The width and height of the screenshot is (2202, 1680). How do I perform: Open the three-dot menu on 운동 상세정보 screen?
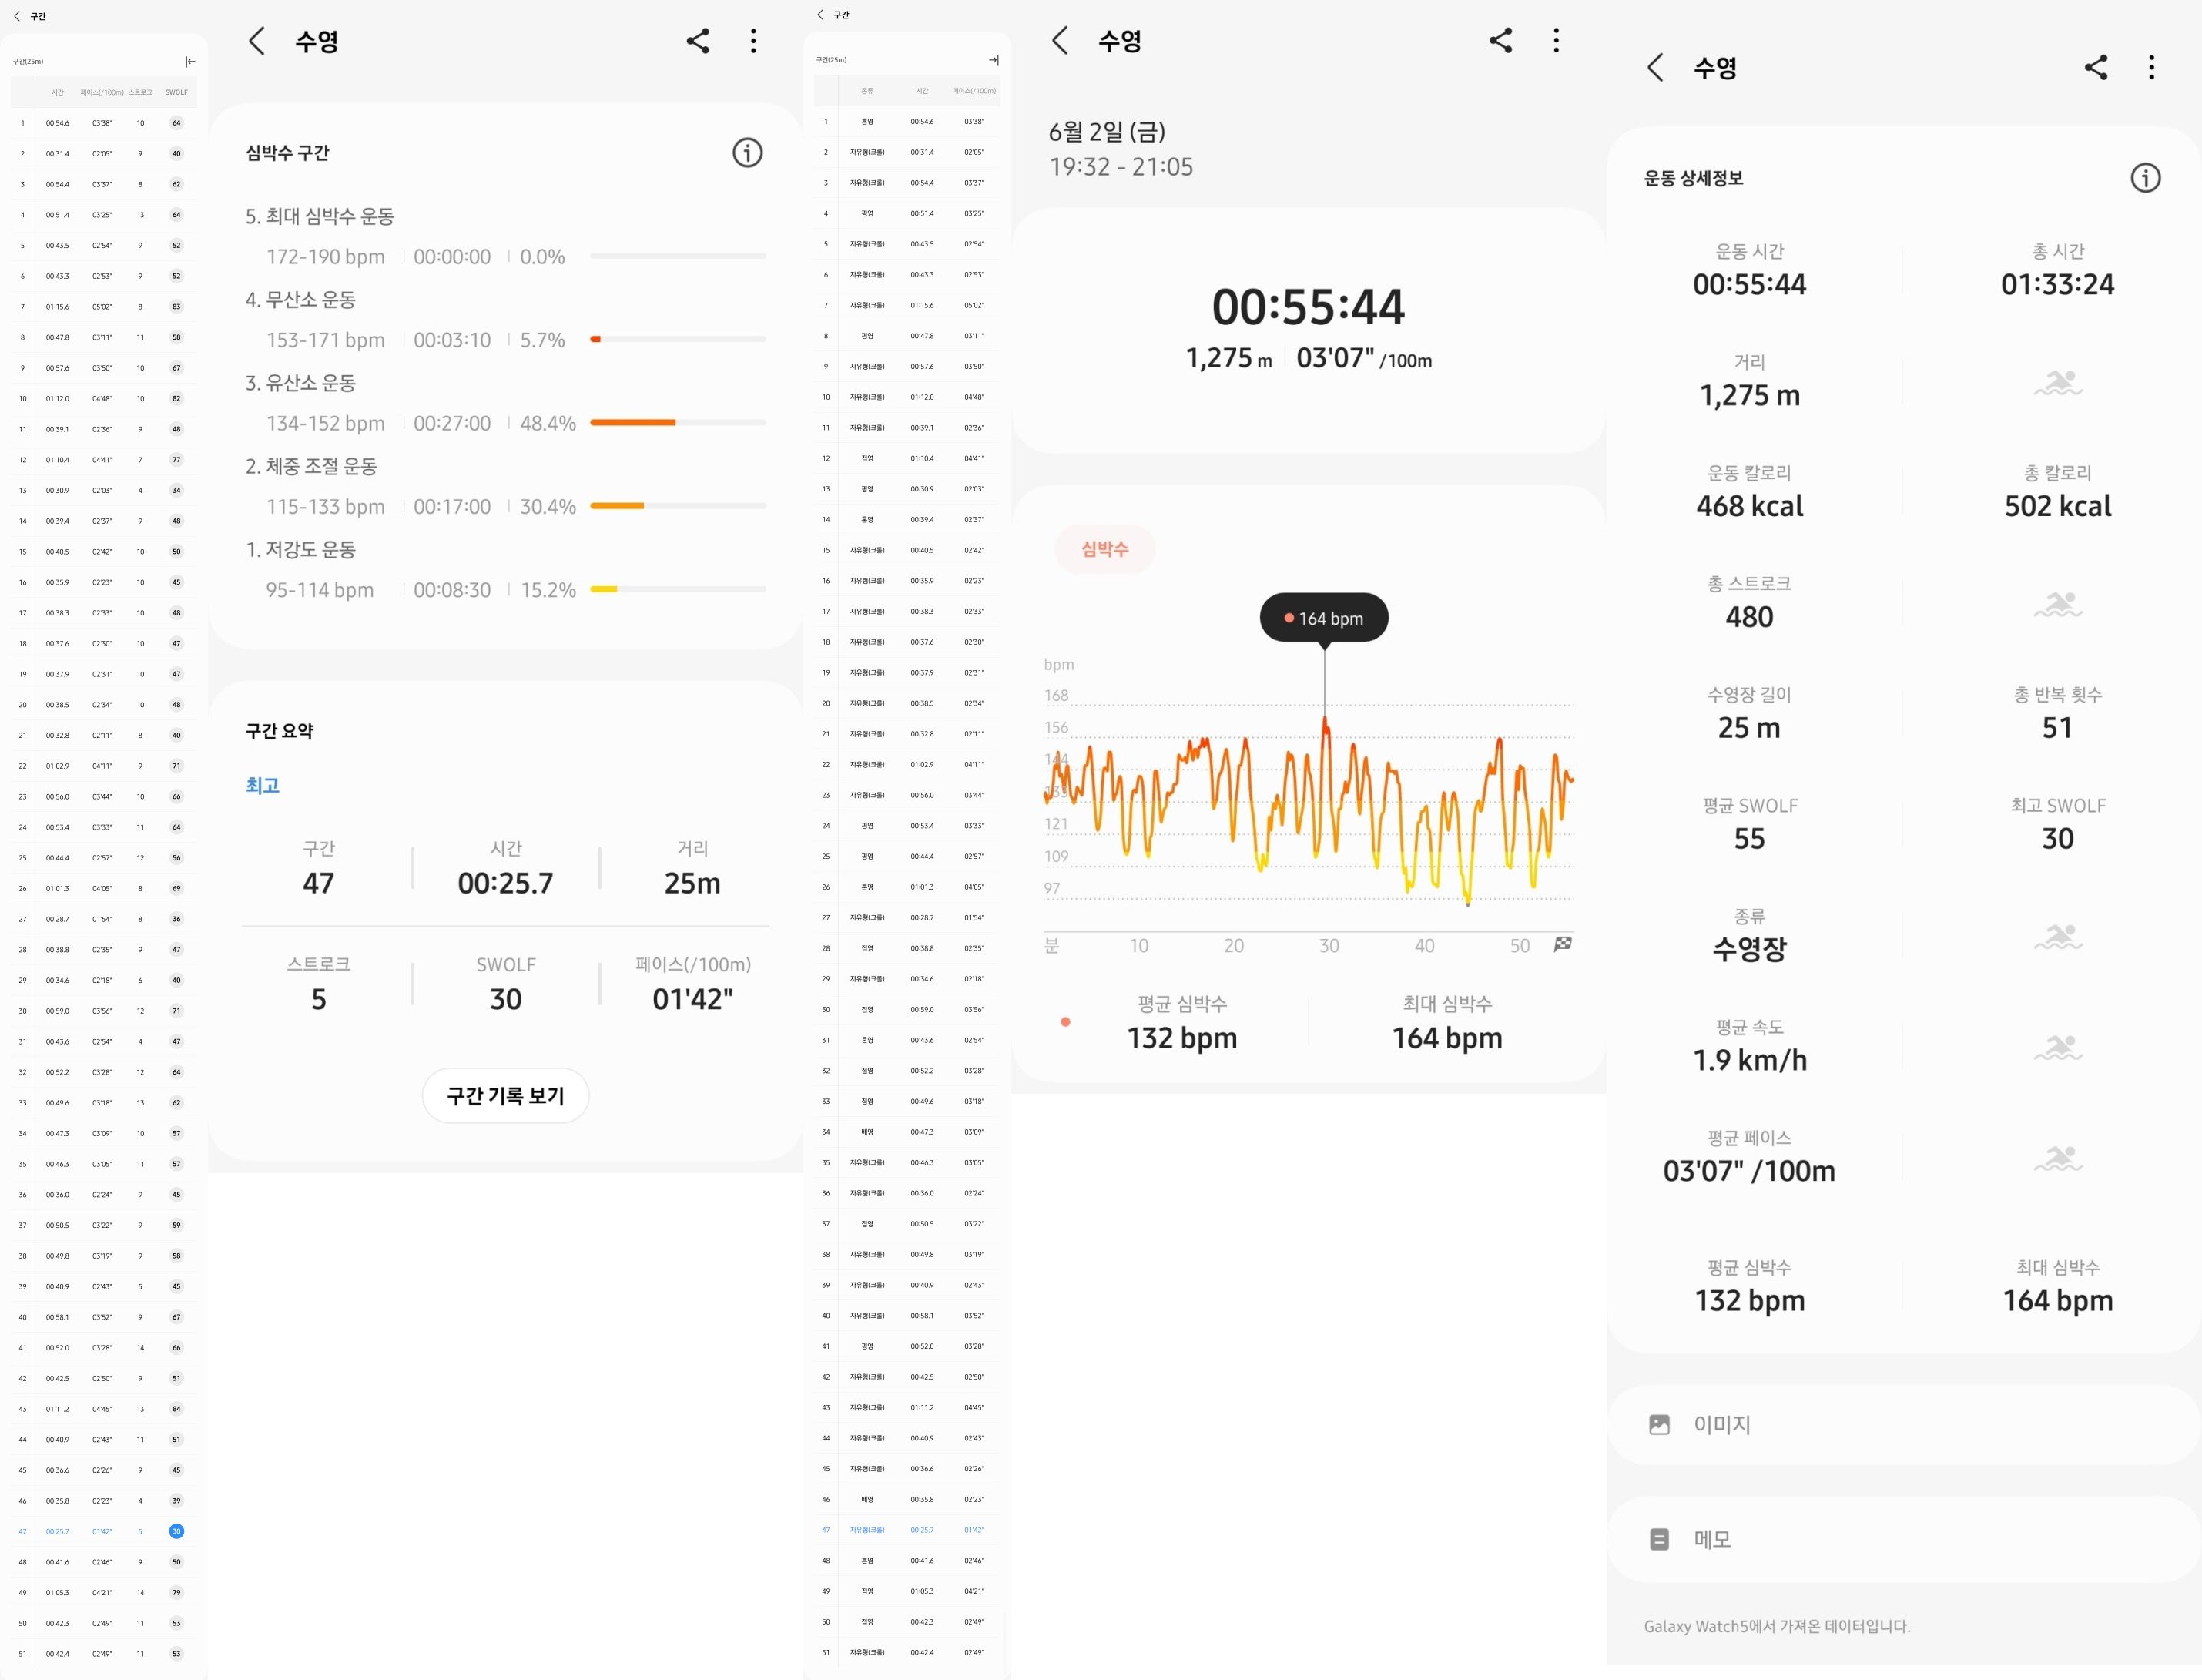point(2151,68)
